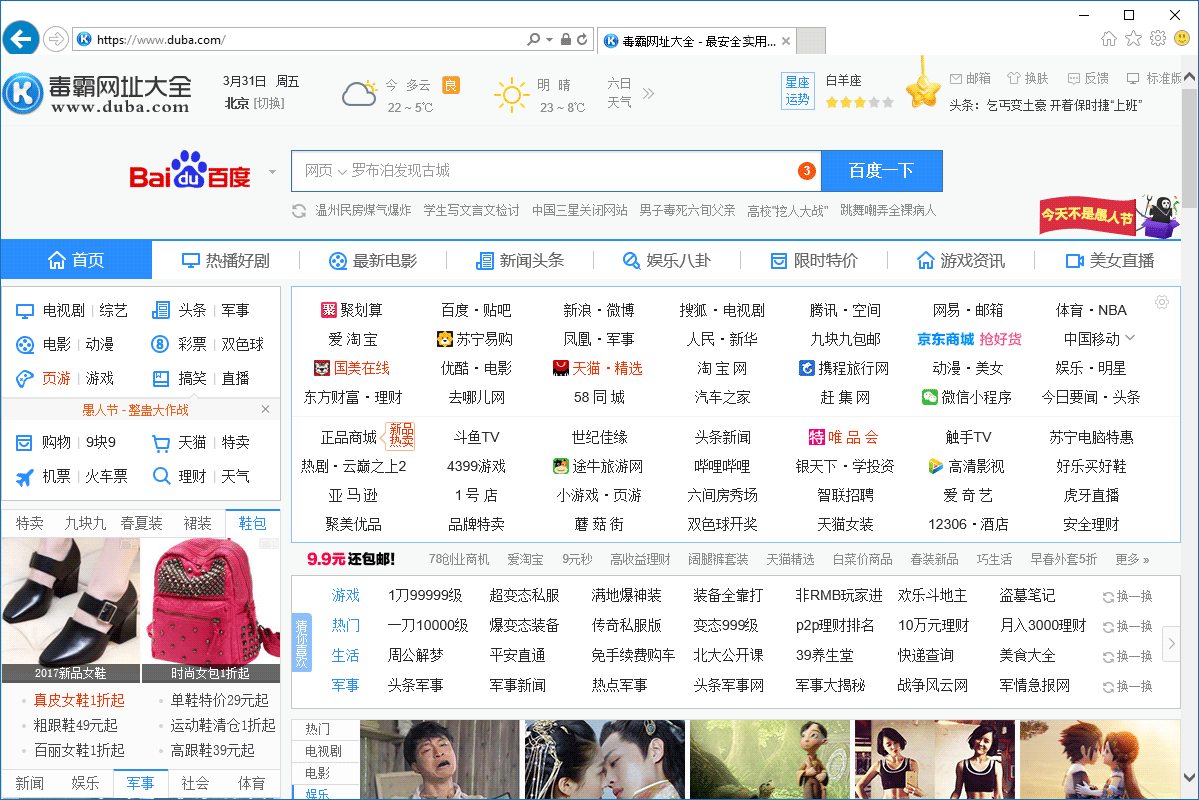The width and height of the screenshot is (1199, 800).
Task: Select the 军事 news tab
Action: (140, 783)
